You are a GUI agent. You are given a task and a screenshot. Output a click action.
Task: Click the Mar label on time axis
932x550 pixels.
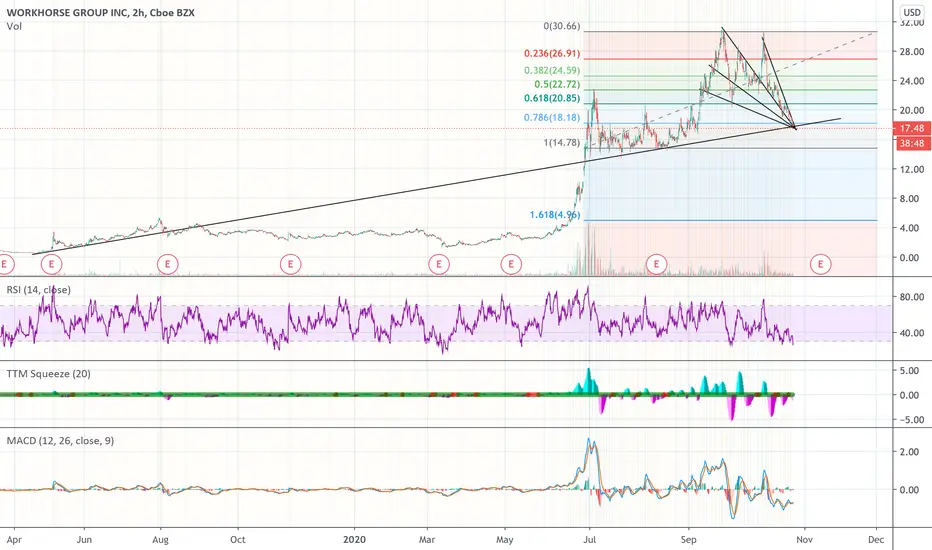(x=427, y=540)
